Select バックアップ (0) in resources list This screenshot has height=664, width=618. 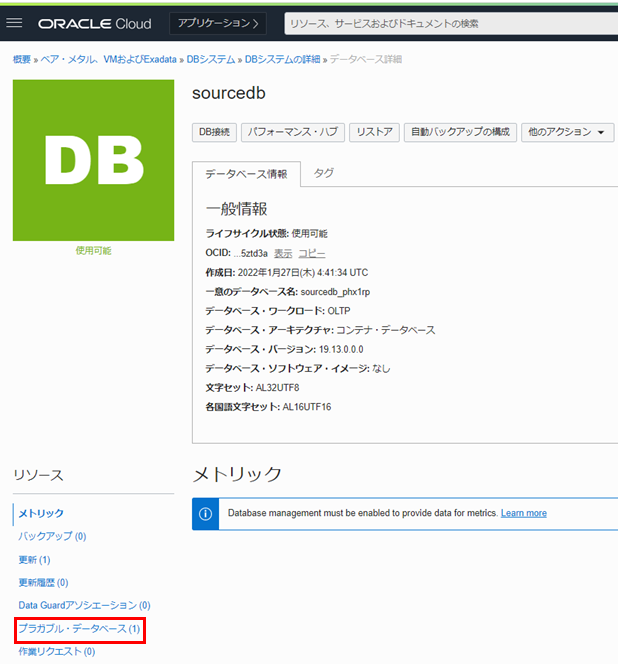point(52,537)
